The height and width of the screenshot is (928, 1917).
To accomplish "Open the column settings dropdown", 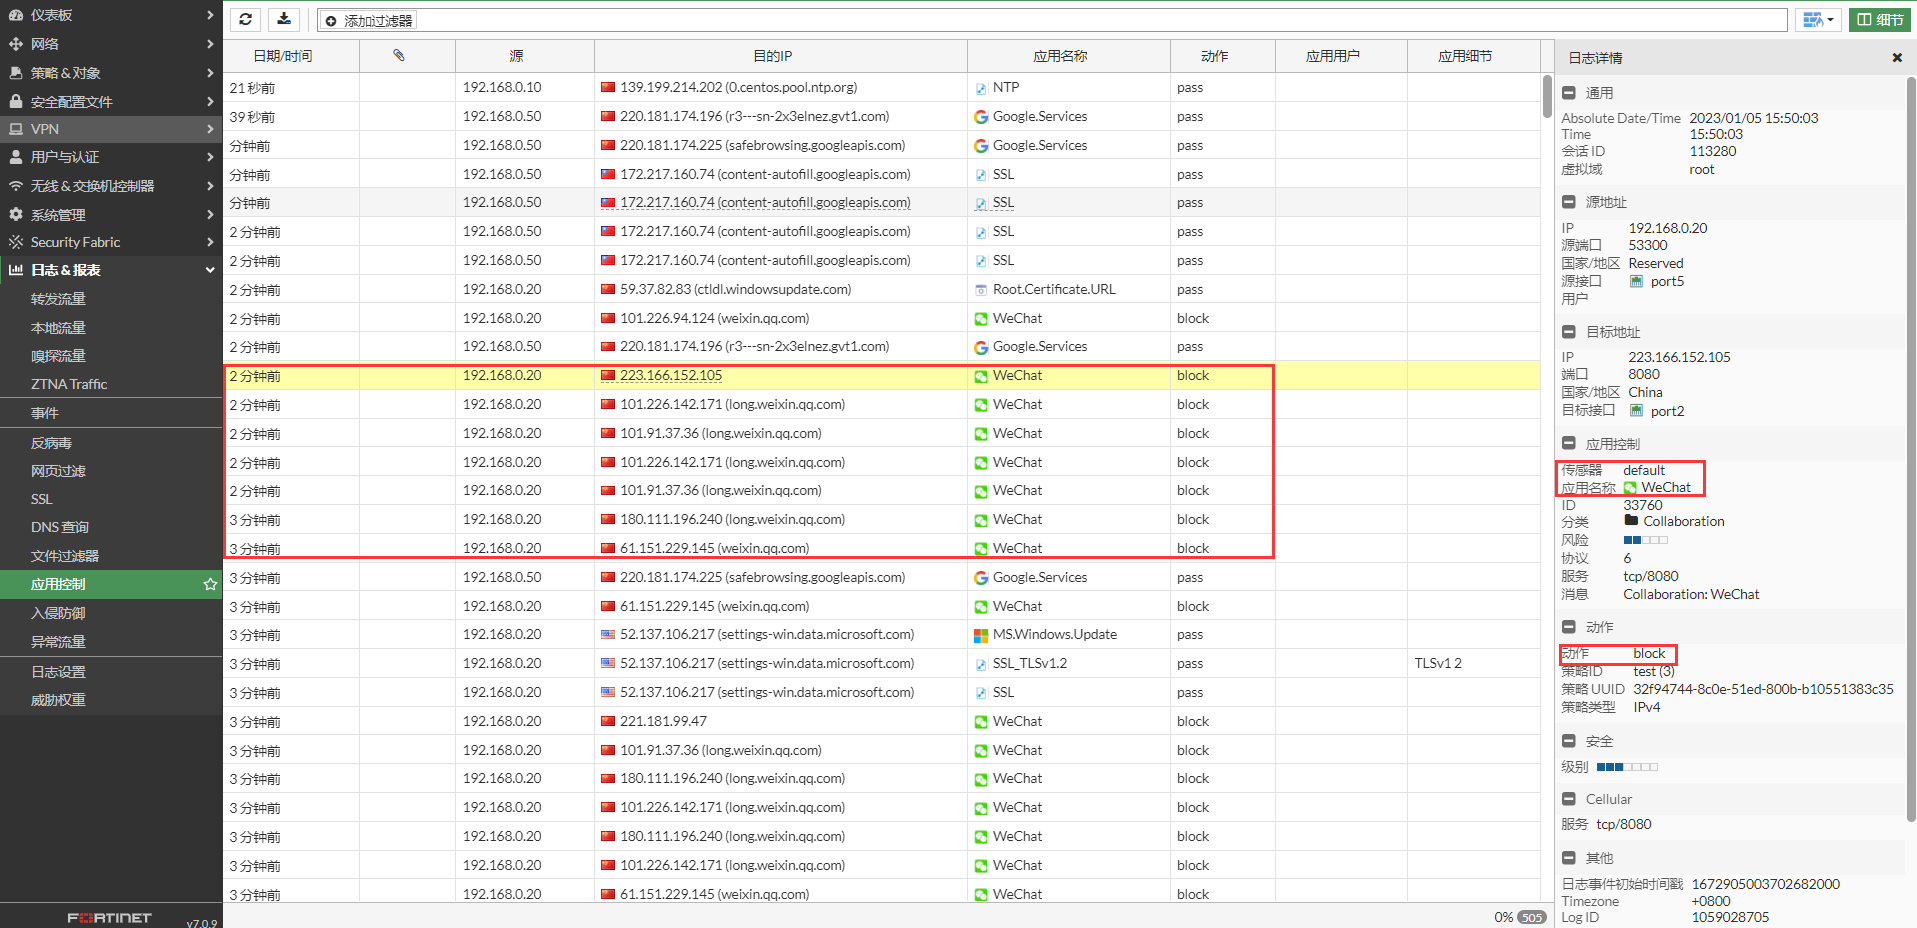I will coord(1818,20).
